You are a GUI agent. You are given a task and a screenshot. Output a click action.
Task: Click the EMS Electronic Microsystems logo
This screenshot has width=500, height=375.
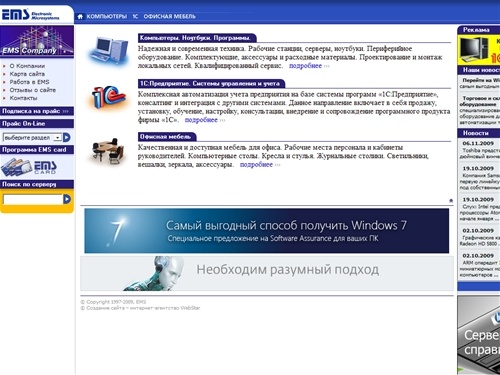point(31,15)
